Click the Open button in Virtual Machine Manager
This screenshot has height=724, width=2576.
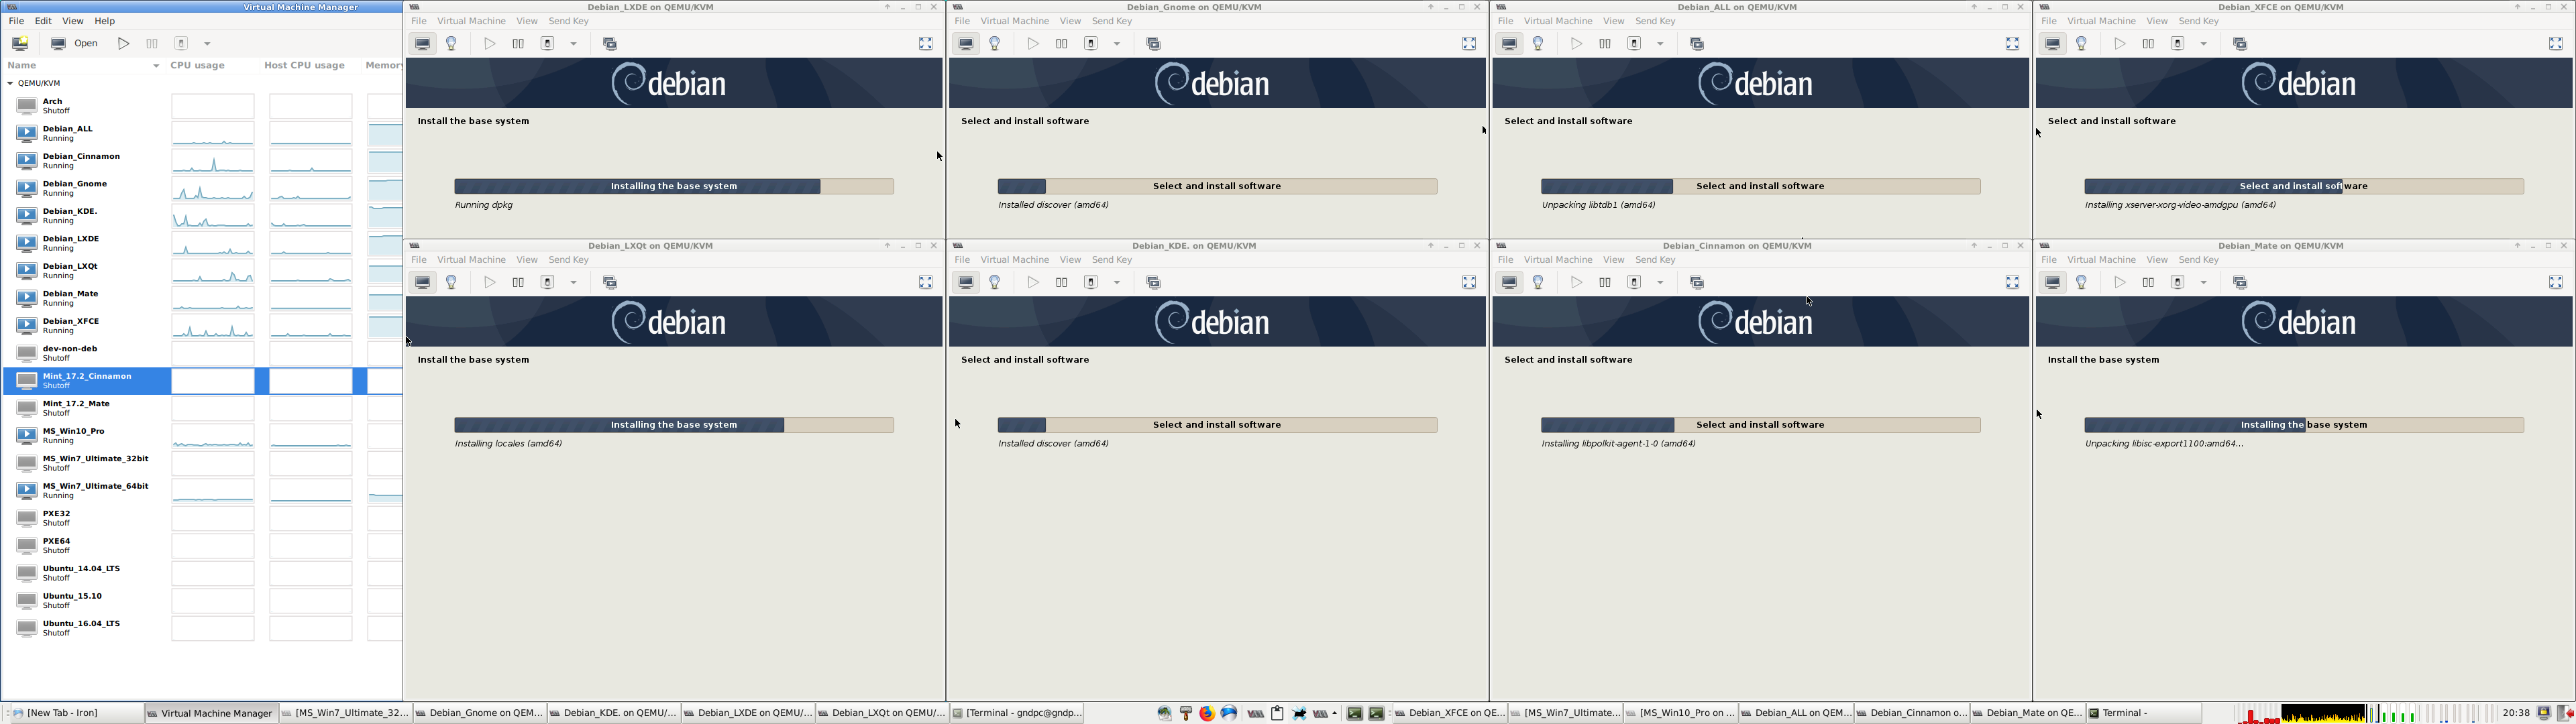[x=75, y=43]
